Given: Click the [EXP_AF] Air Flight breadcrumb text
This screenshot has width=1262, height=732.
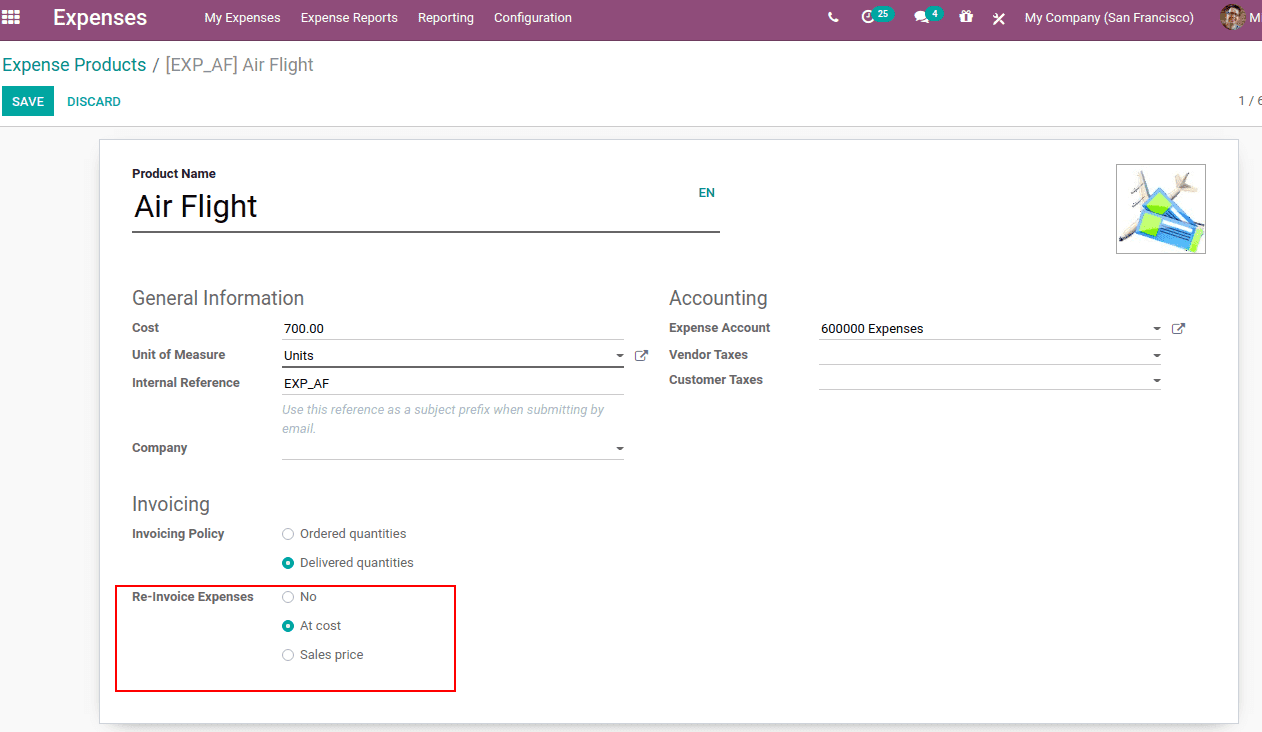Looking at the screenshot, I should click(x=239, y=65).
